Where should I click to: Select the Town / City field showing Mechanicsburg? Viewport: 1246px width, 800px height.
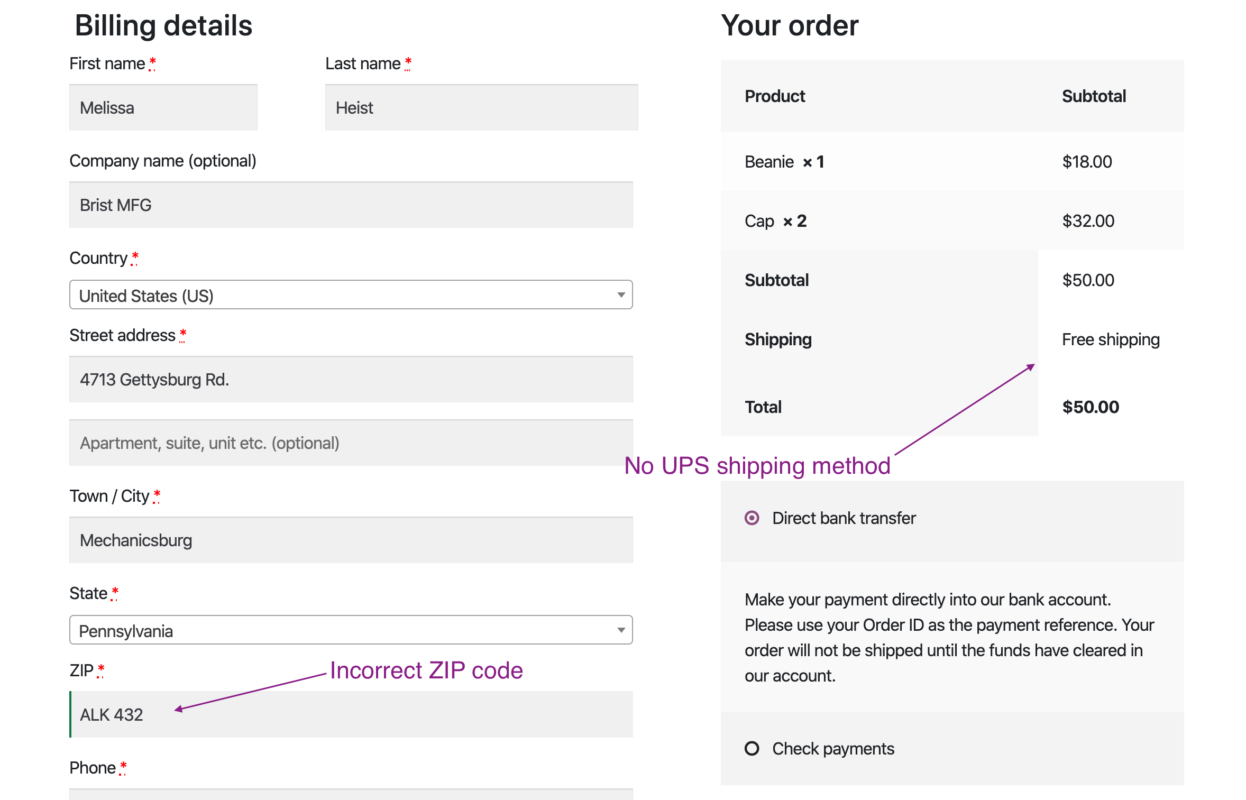click(350, 540)
